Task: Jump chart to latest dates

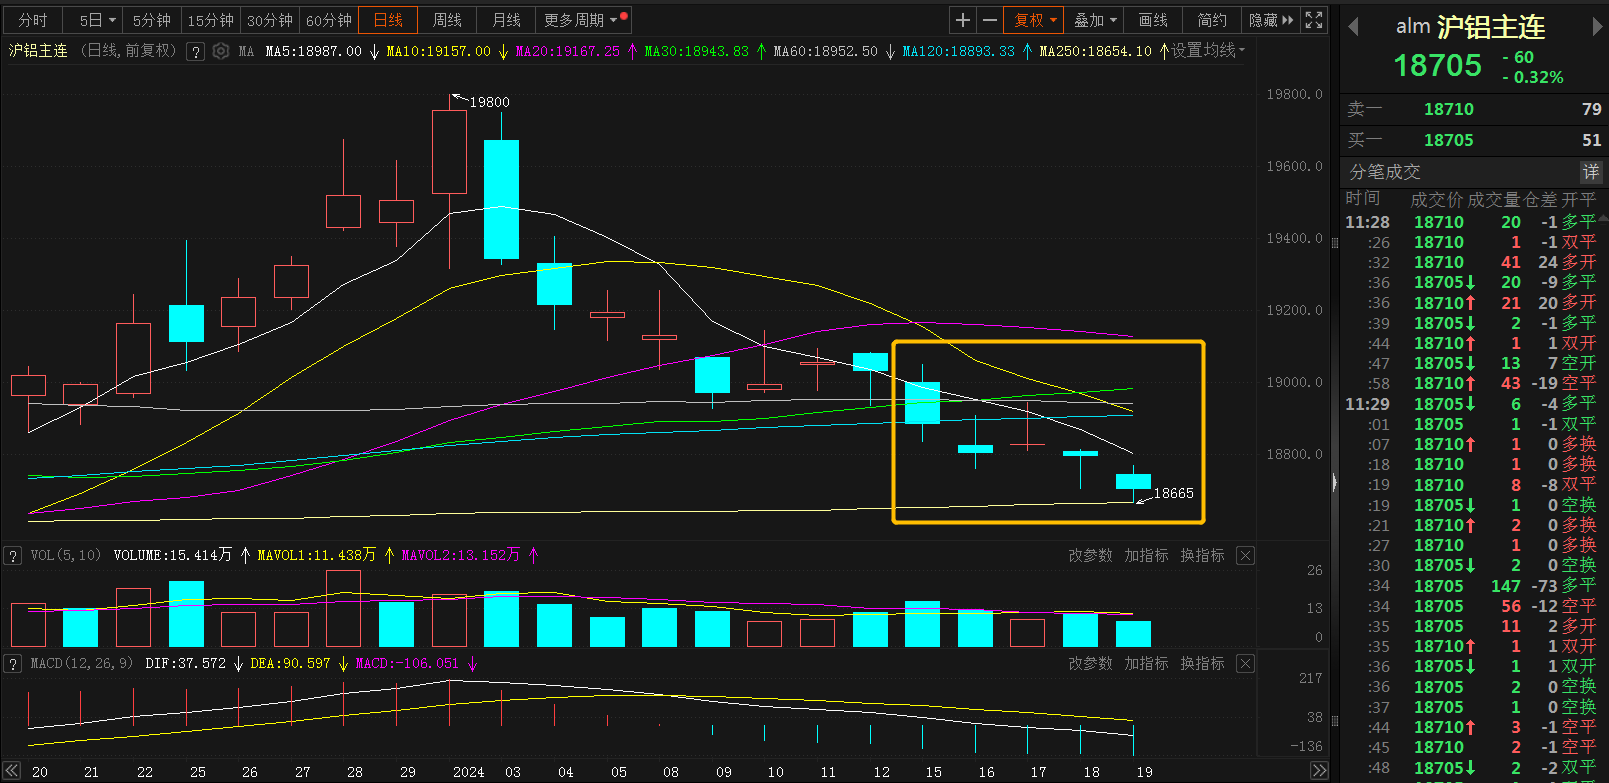Action: (x=1319, y=771)
